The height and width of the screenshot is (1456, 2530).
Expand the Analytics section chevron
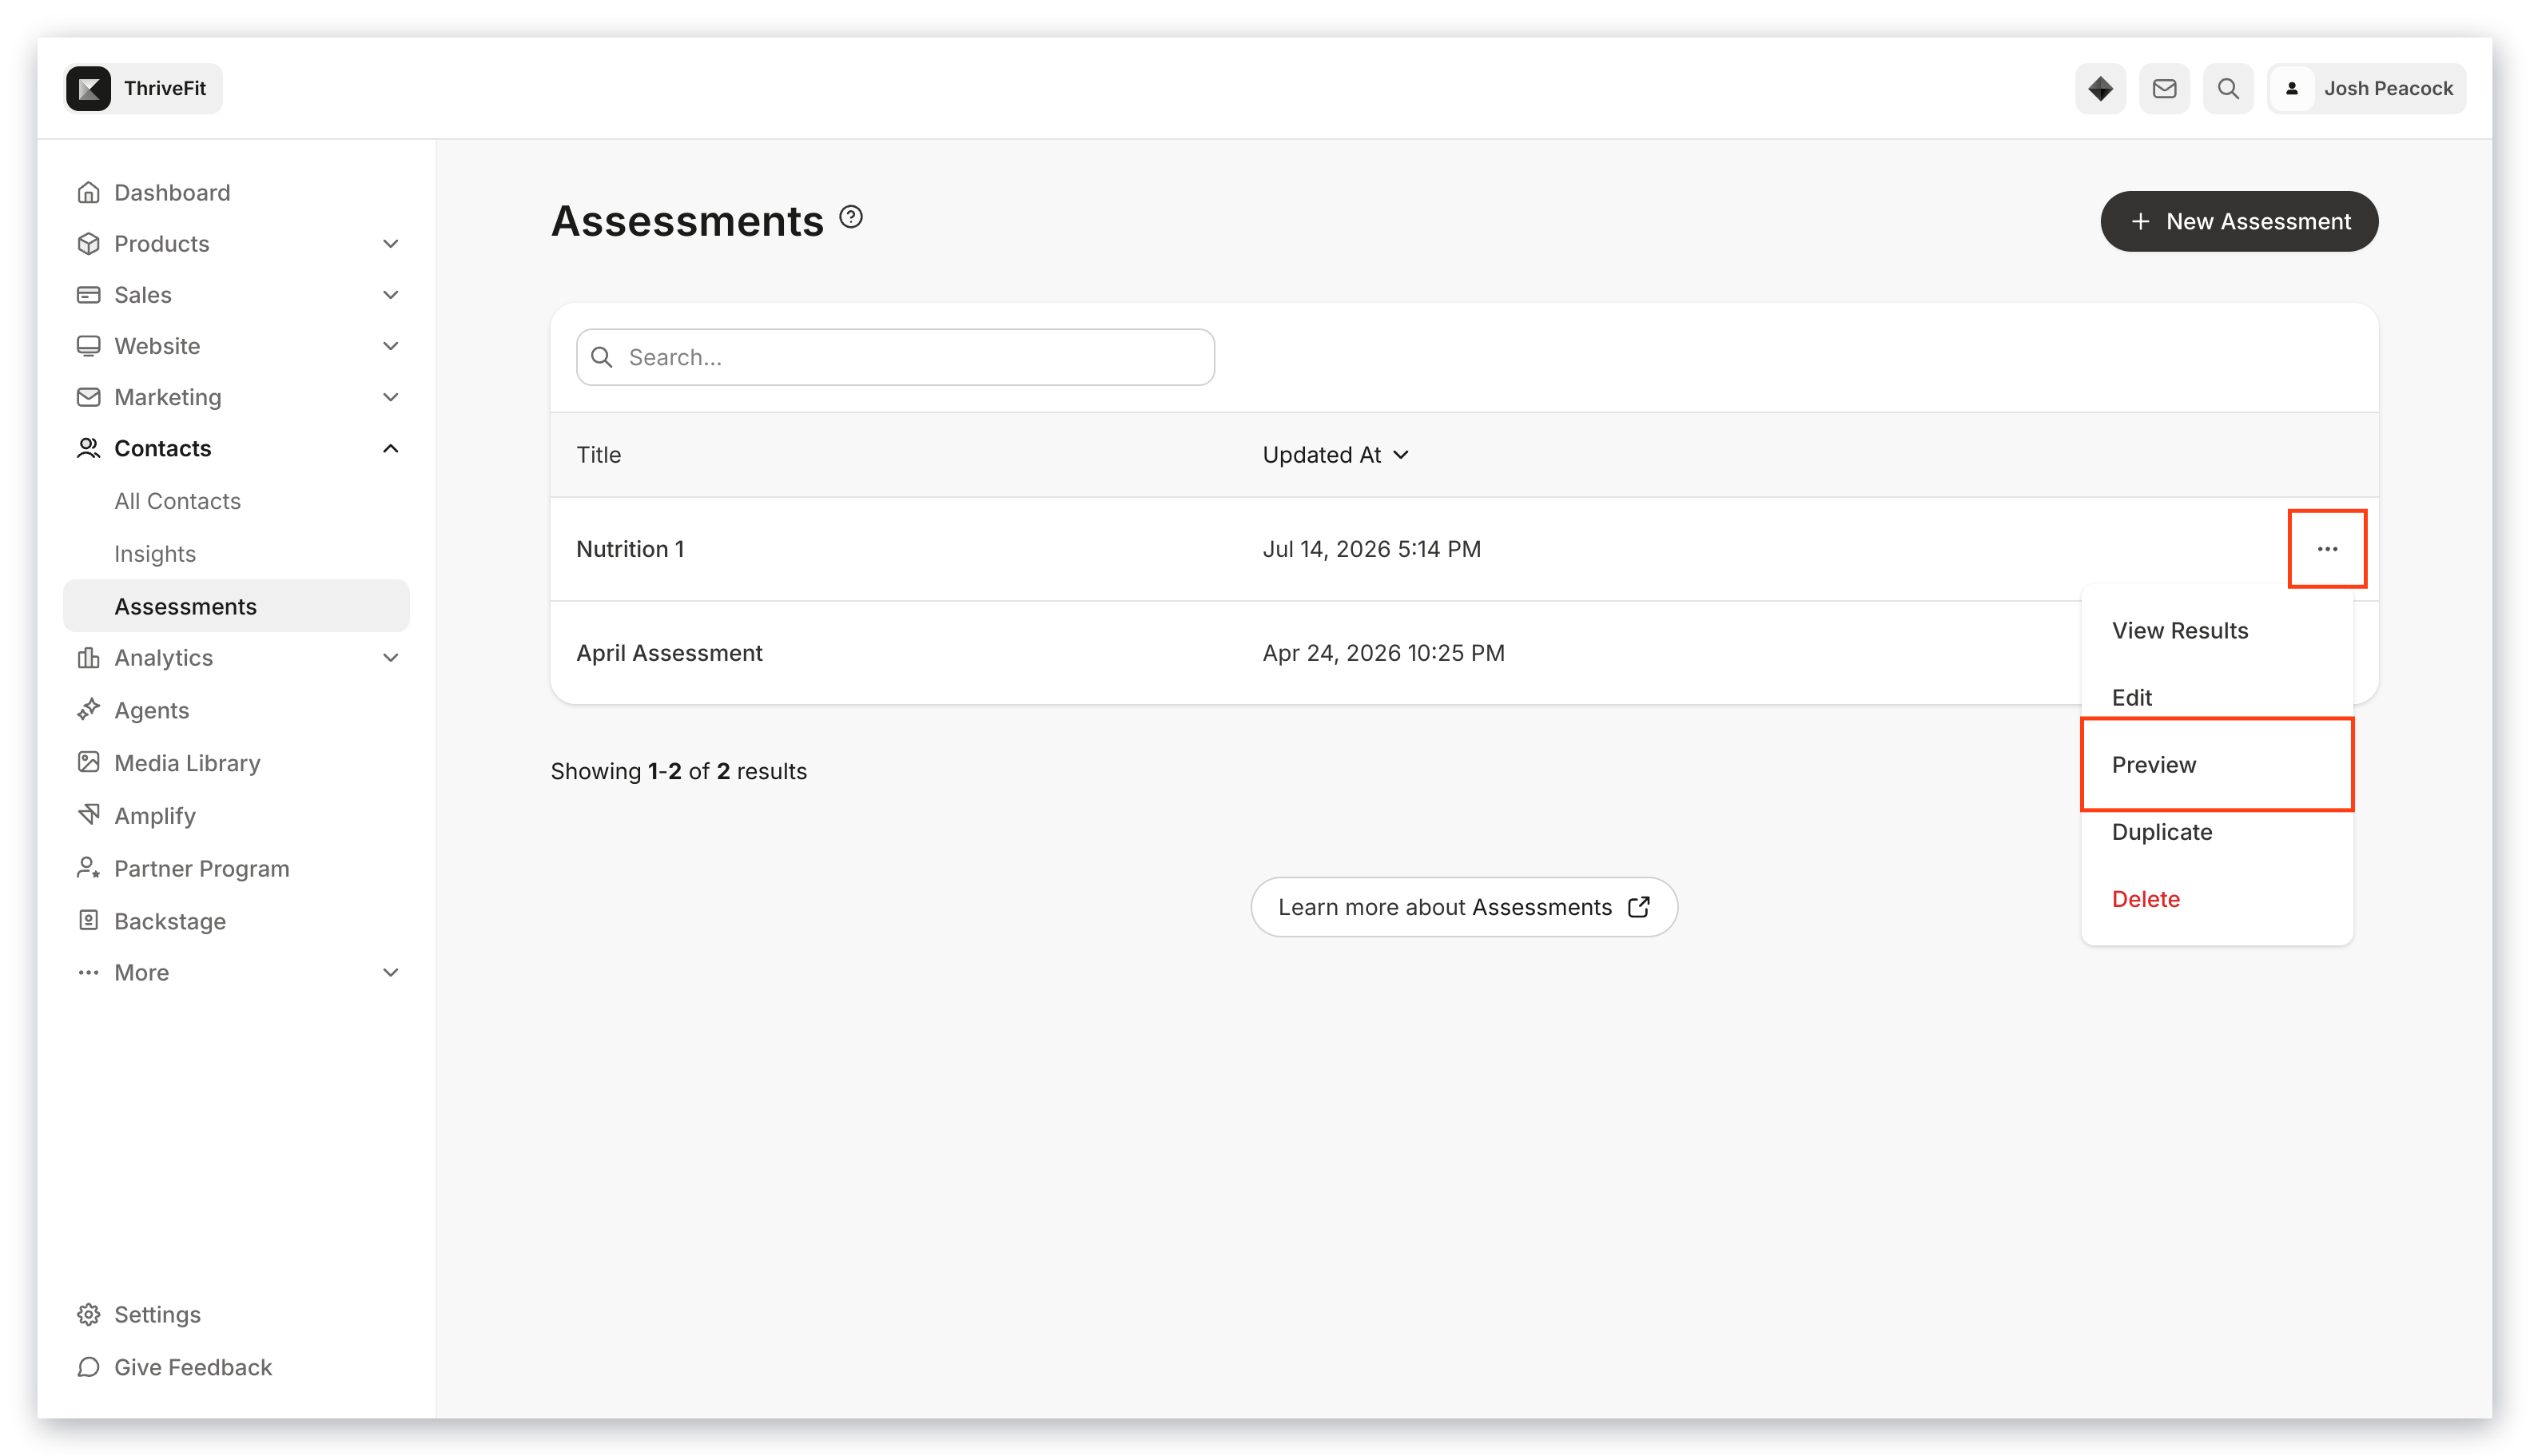tap(390, 657)
